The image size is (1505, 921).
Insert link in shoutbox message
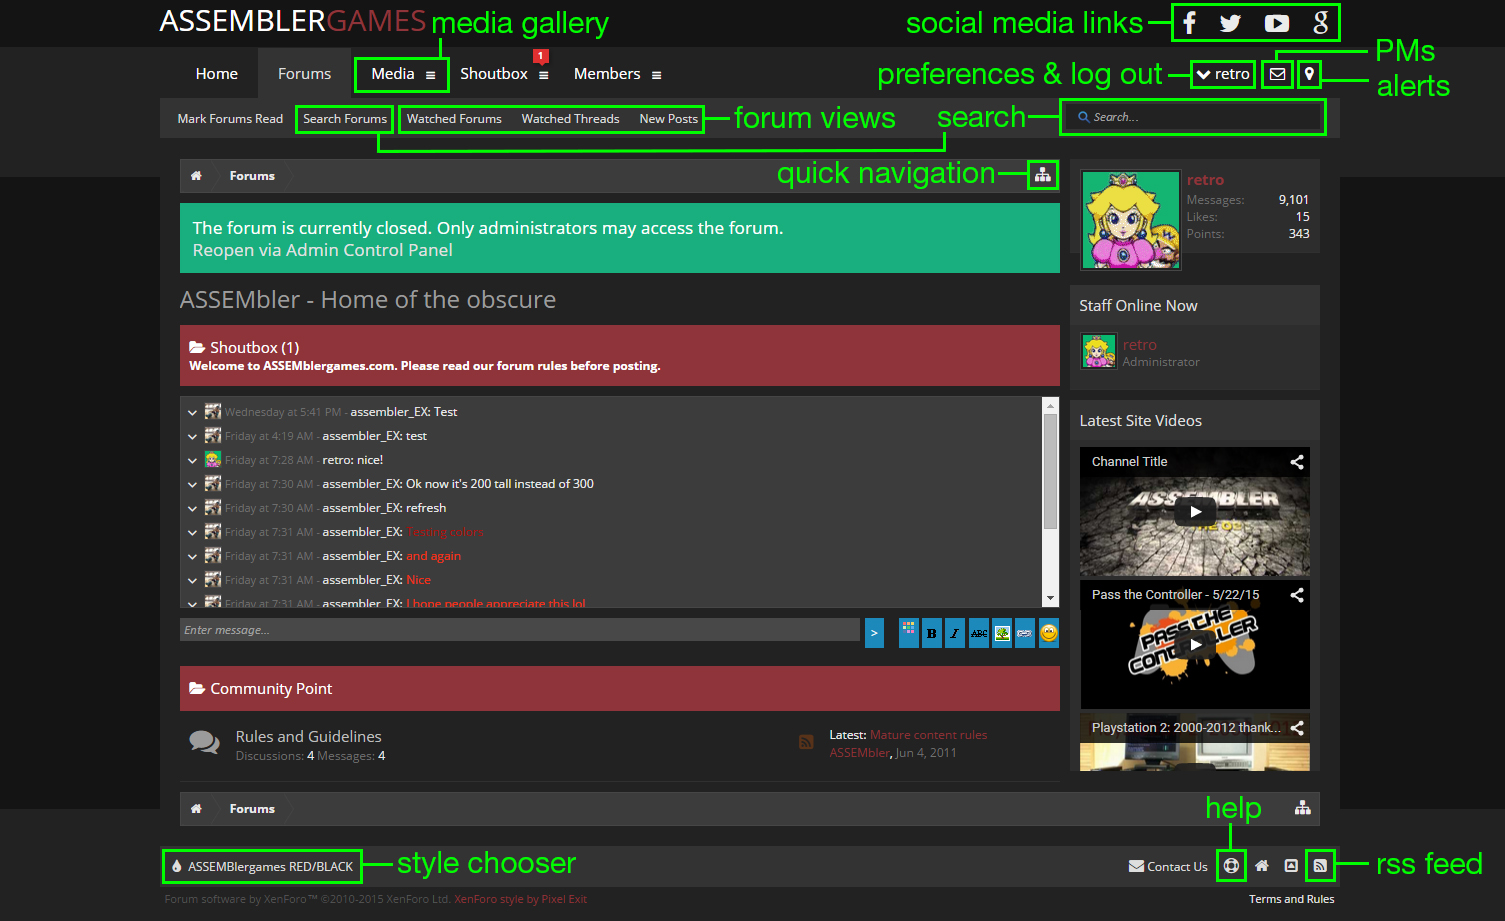1025,632
